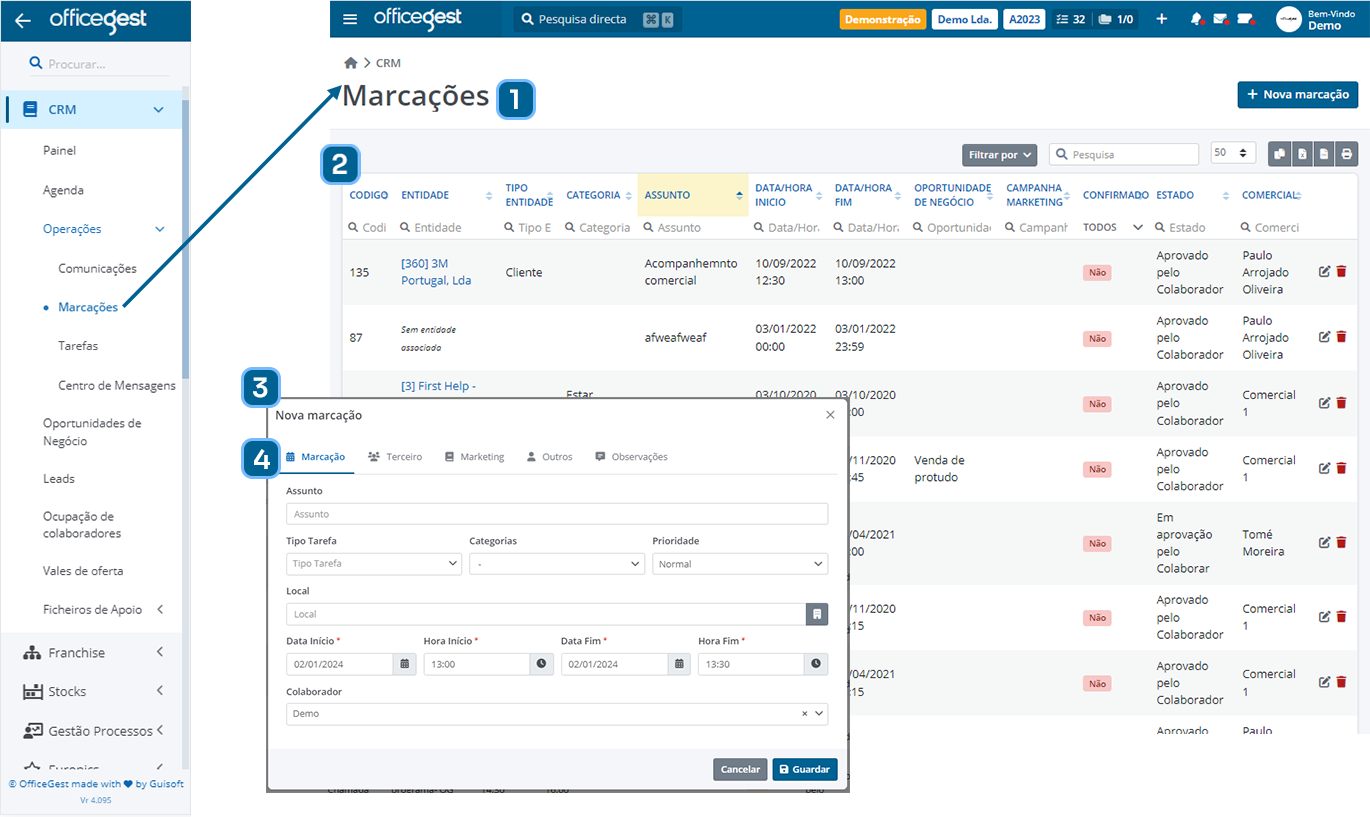Delete the marcação for 3M Portugal
Image resolution: width=1370 pixels, height=817 pixels.
click(x=1340, y=270)
